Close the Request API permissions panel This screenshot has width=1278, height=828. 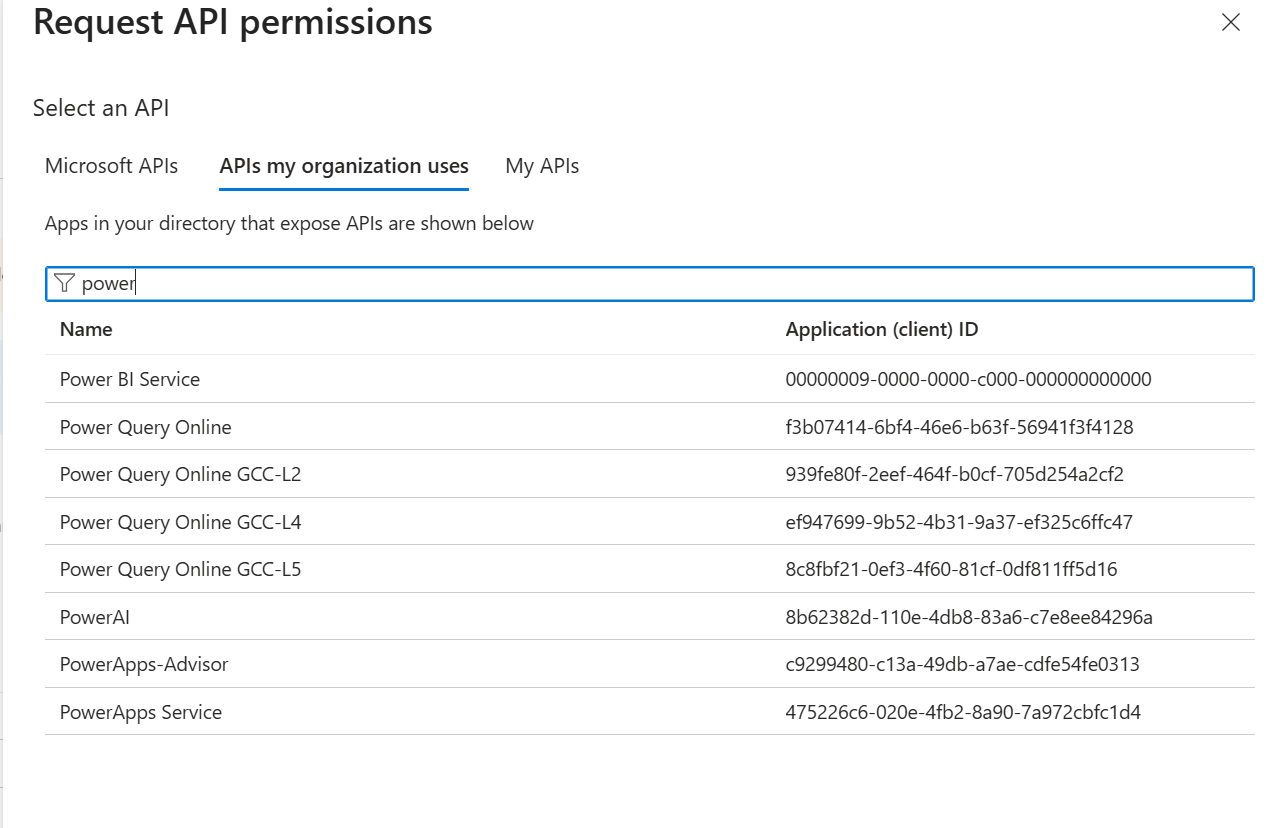click(1229, 22)
